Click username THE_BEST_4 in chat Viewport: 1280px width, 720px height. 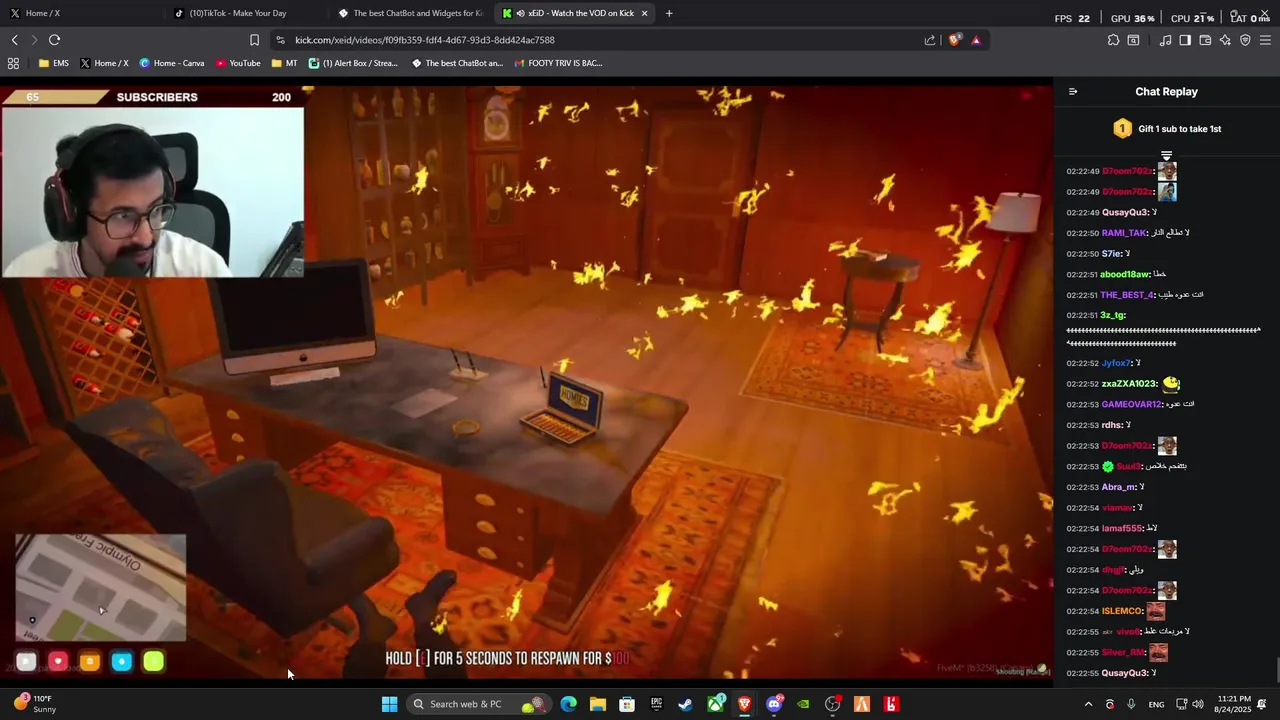point(1127,295)
